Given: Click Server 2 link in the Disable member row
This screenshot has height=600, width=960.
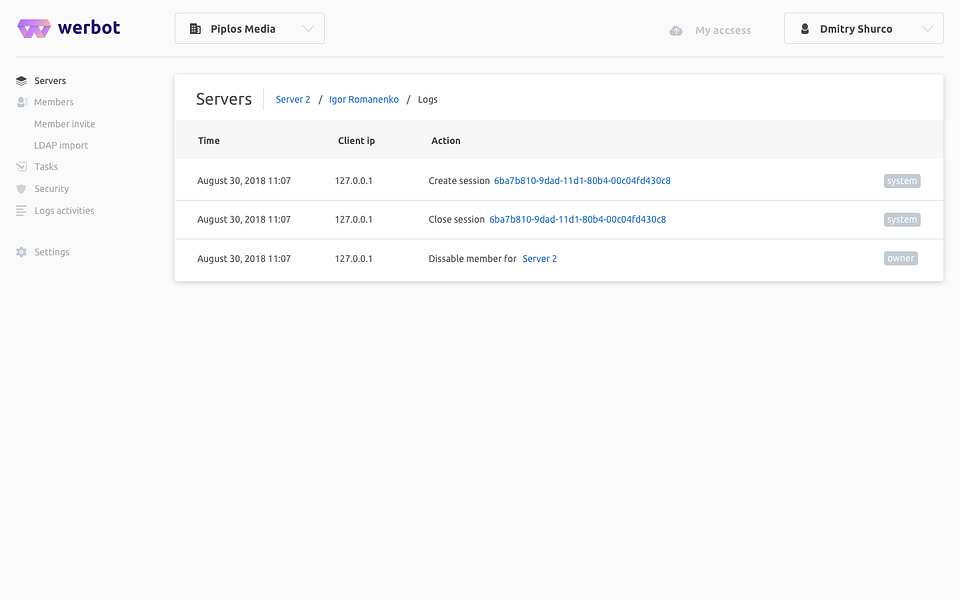Looking at the screenshot, I should (540, 258).
